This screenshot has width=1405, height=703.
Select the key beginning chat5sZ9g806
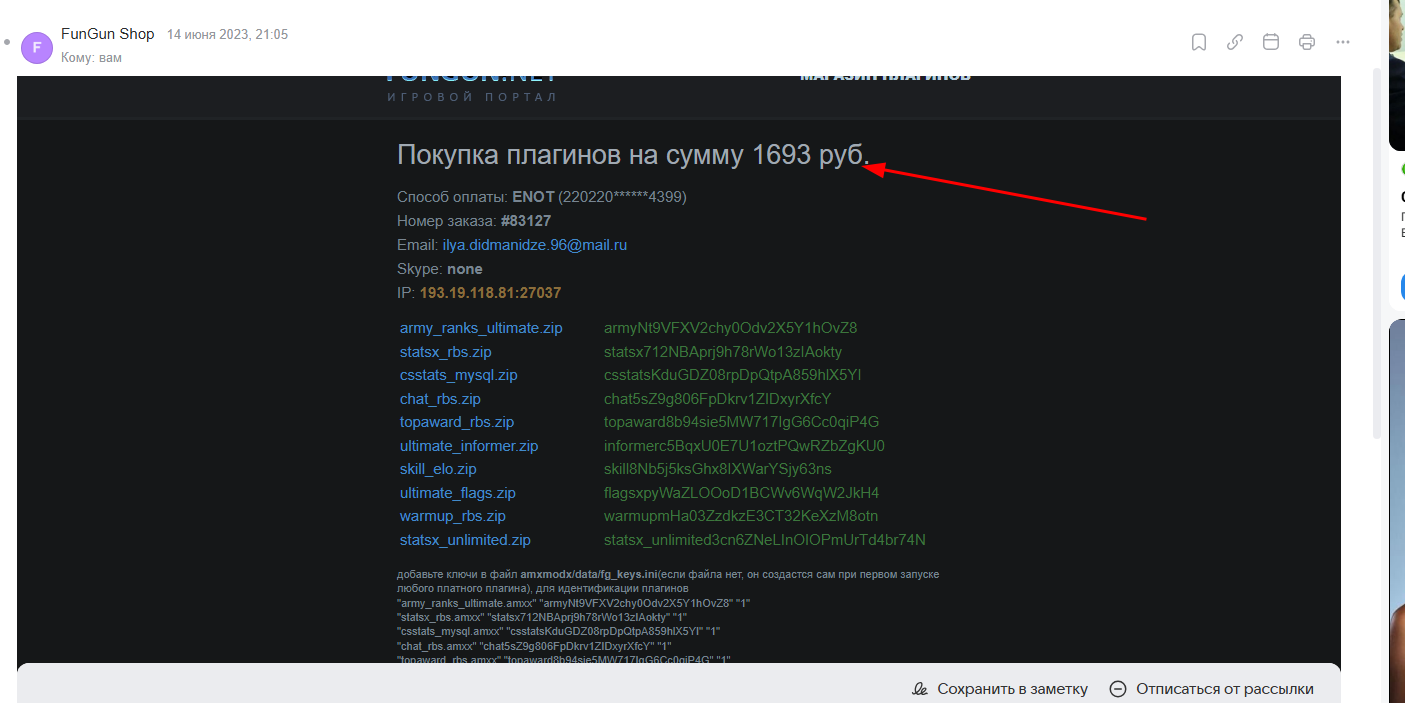[718, 399]
